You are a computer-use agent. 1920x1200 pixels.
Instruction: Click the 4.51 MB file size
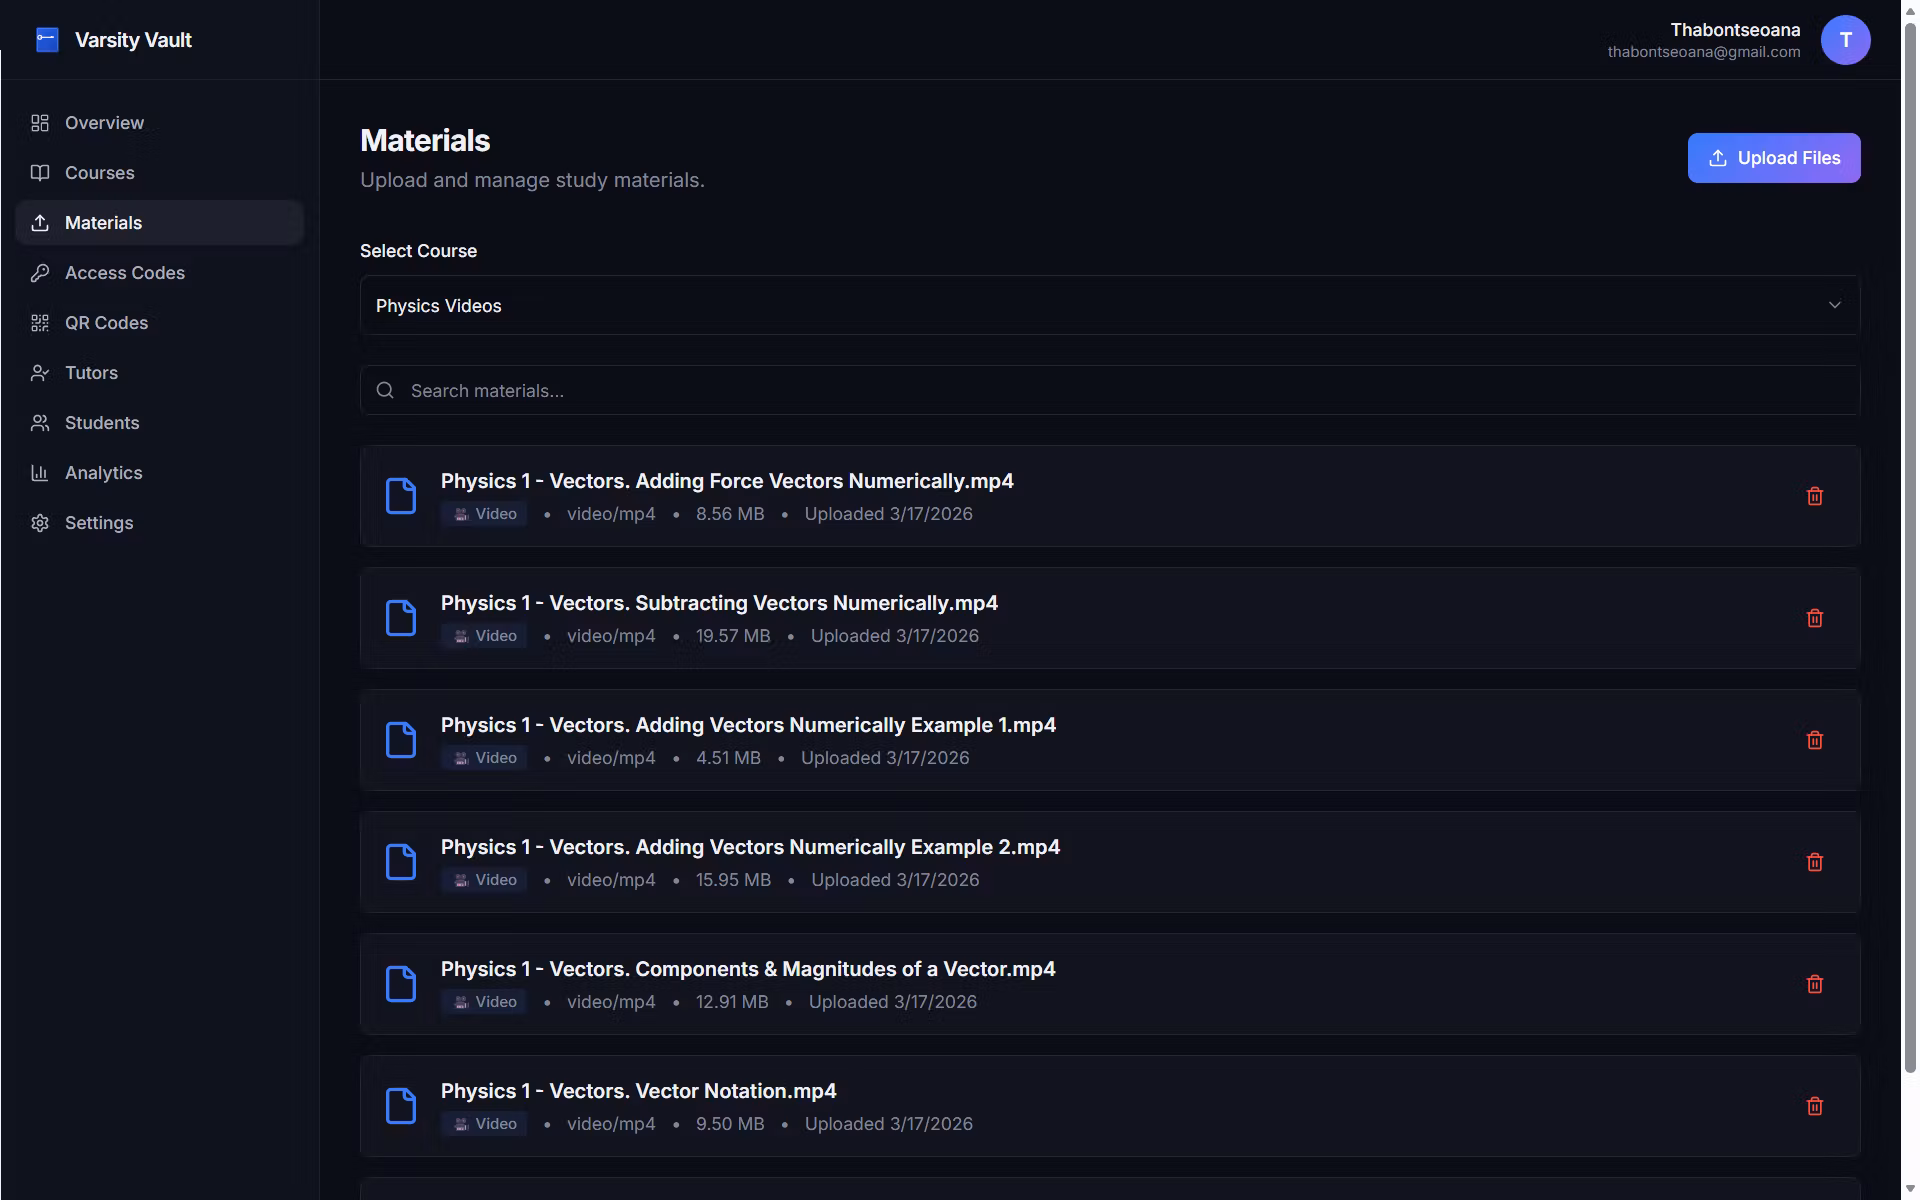point(728,758)
